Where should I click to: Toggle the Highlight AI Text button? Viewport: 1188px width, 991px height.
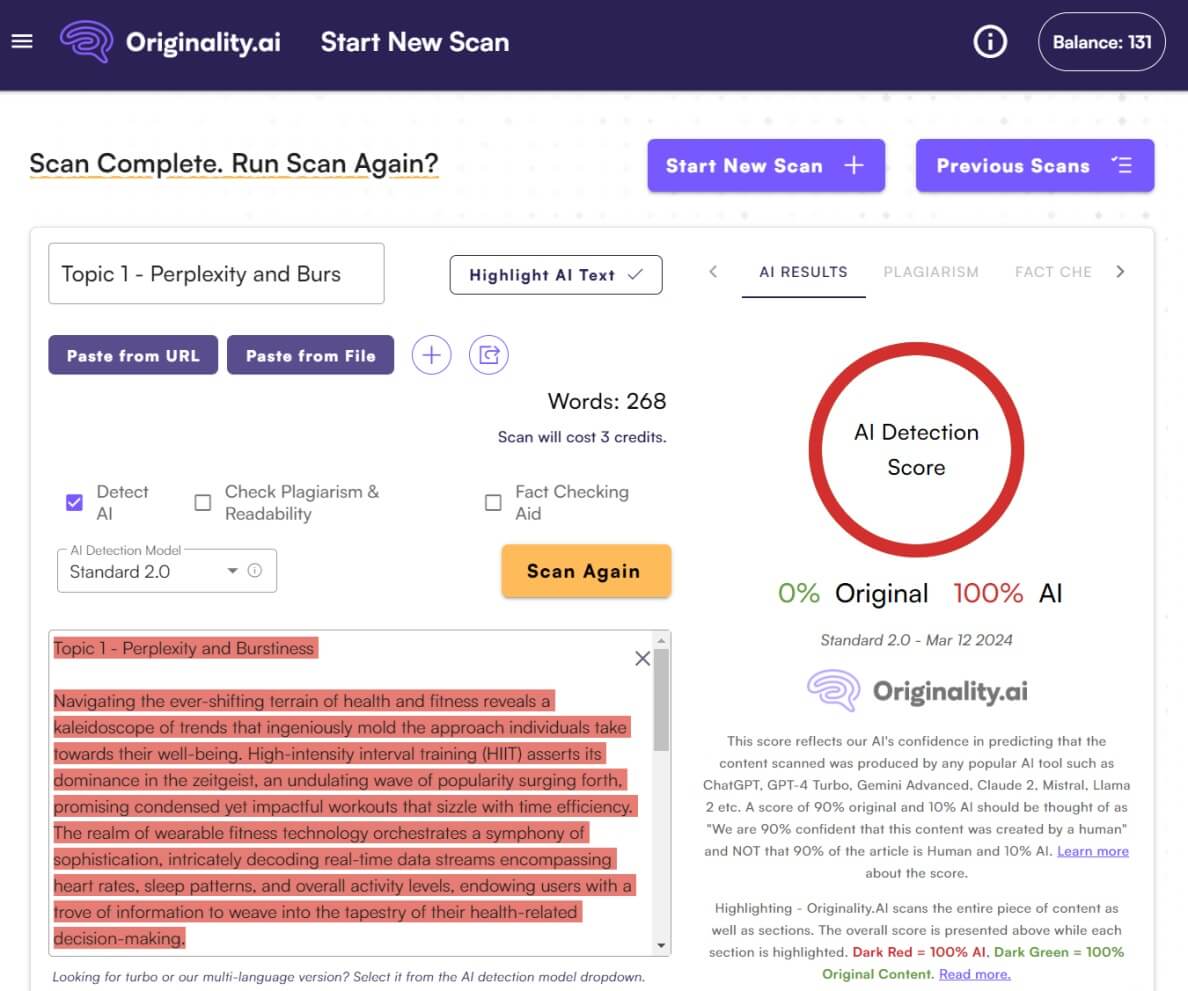(556, 275)
